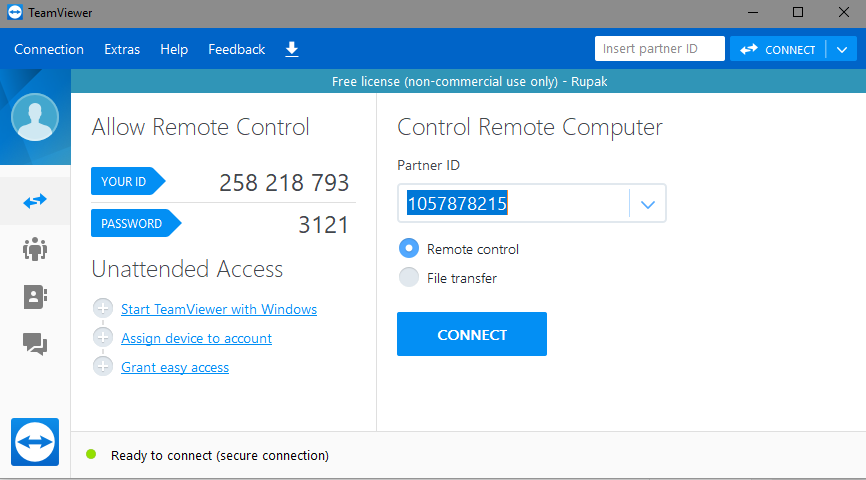Close the TeamViewer window
866x480 pixels.
(x=843, y=12)
